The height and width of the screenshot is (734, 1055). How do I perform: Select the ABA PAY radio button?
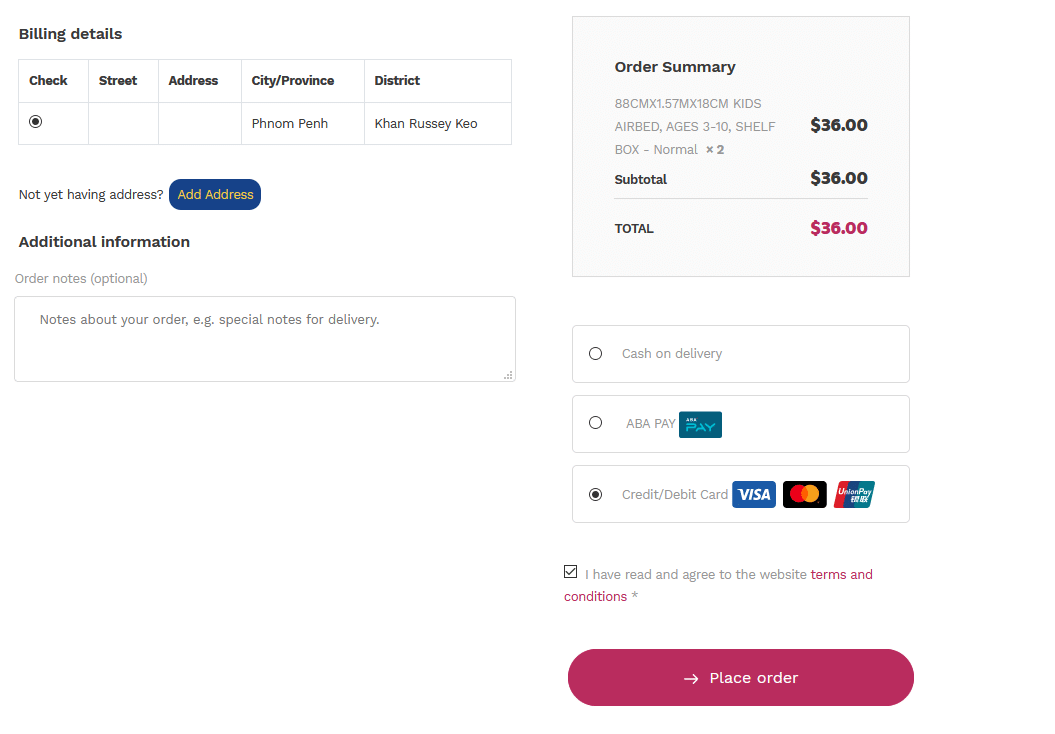click(596, 423)
